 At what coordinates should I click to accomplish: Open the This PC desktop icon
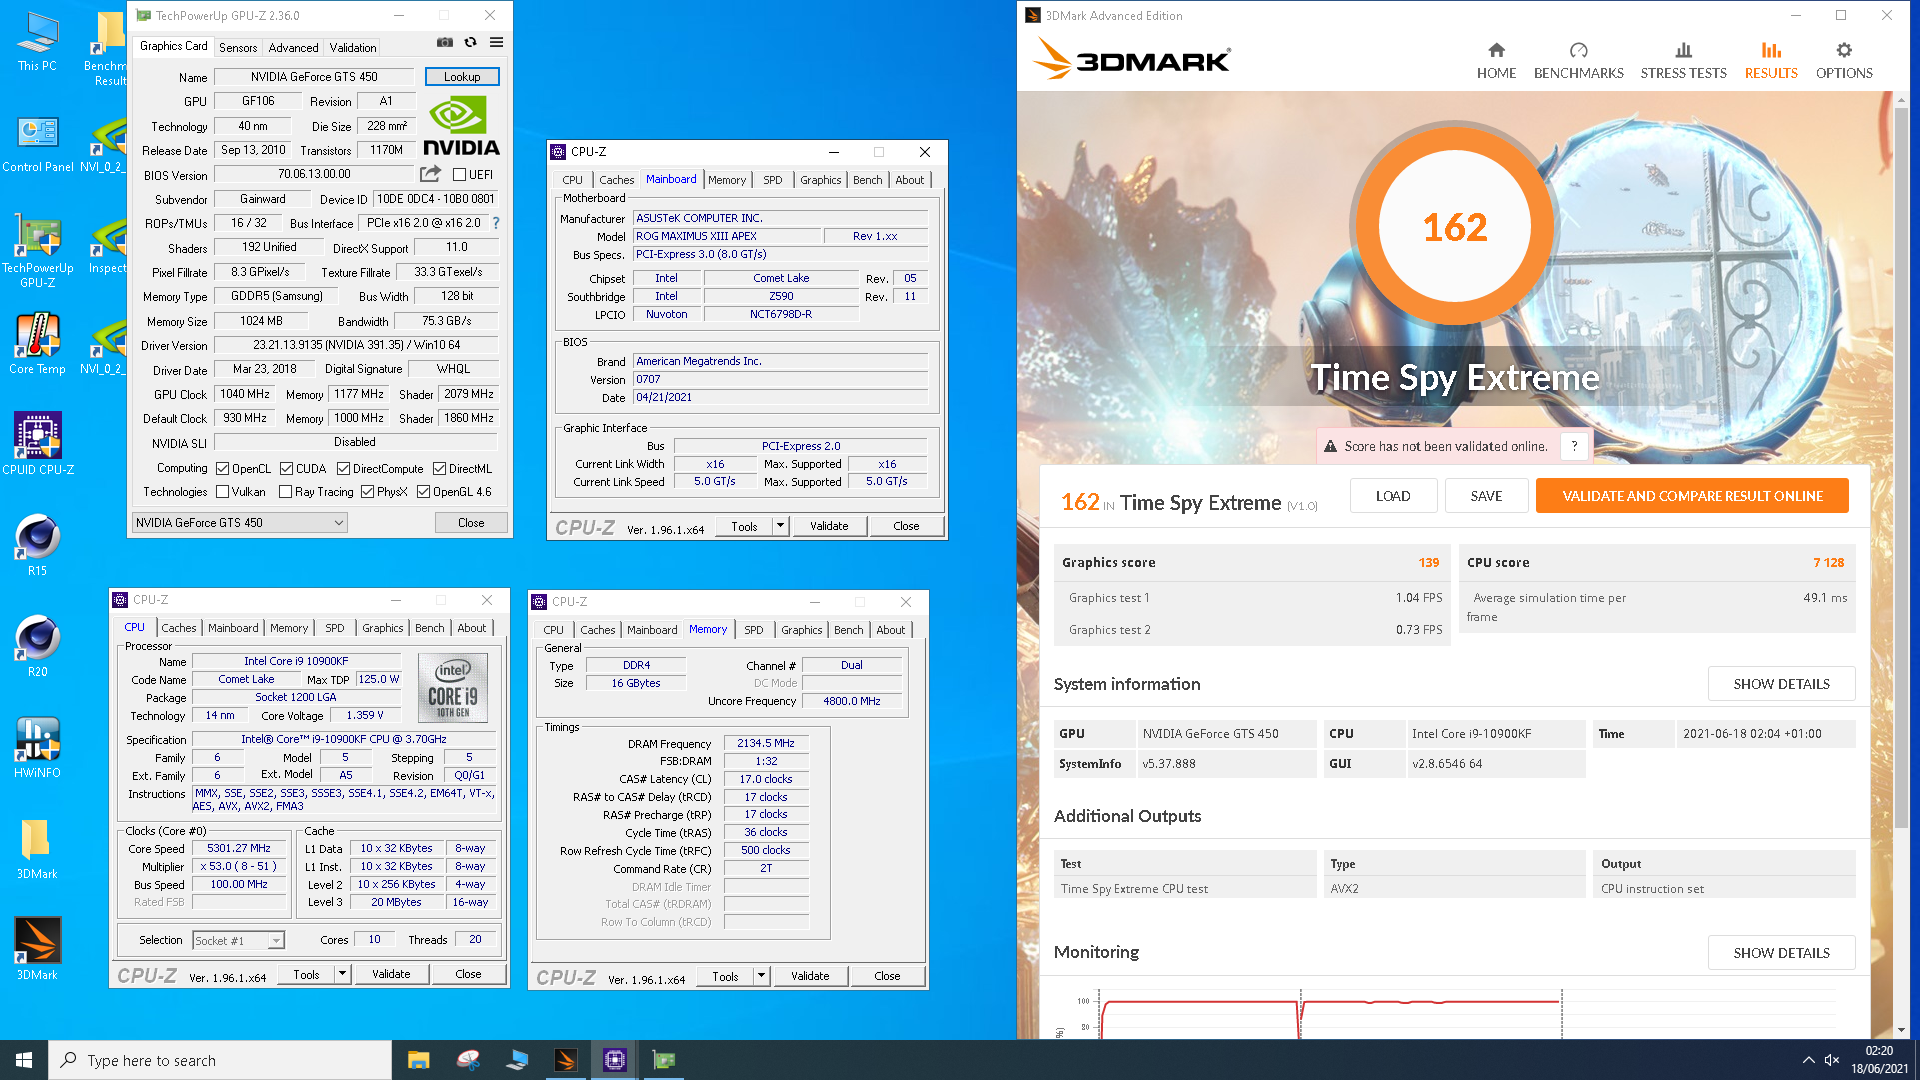[37, 42]
